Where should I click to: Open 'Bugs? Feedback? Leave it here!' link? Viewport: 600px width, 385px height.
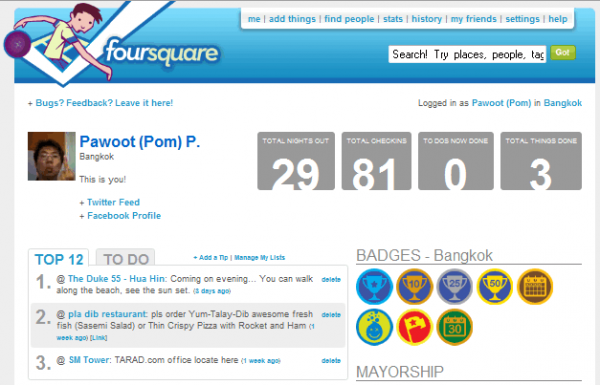(x=104, y=103)
